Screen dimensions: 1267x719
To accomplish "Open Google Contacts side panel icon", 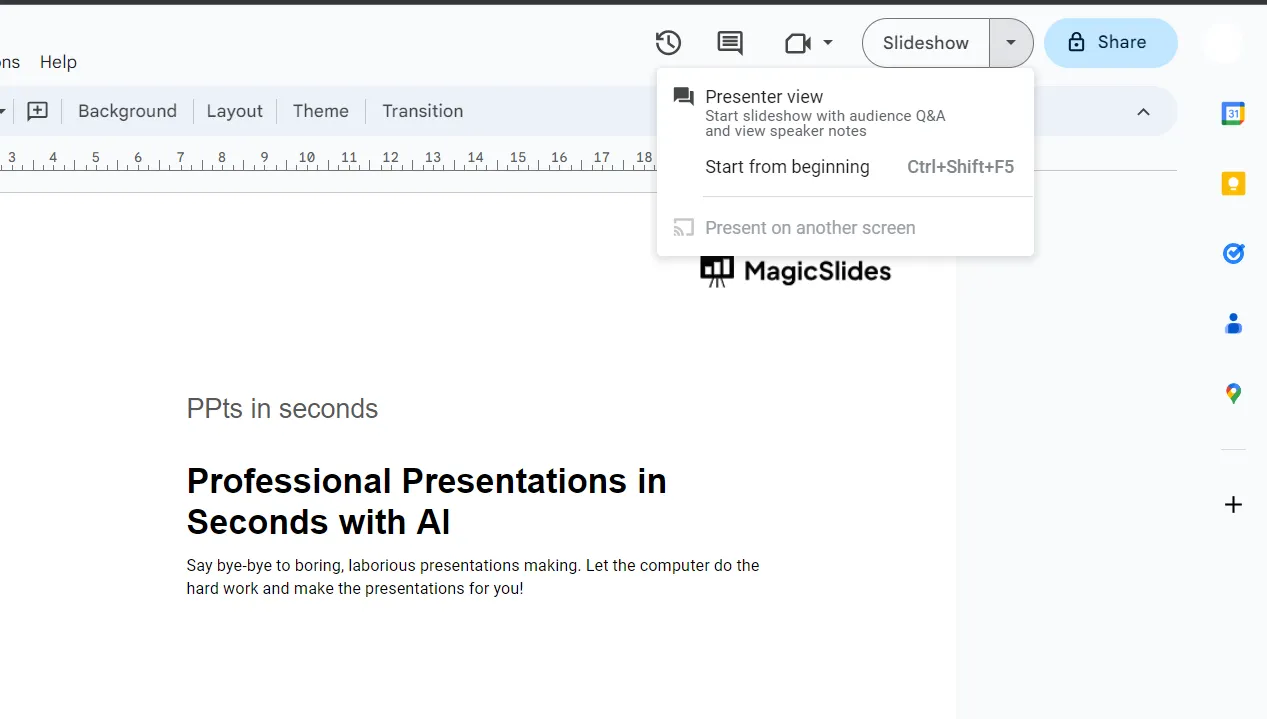I will pyautogui.click(x=1233, y=324).
